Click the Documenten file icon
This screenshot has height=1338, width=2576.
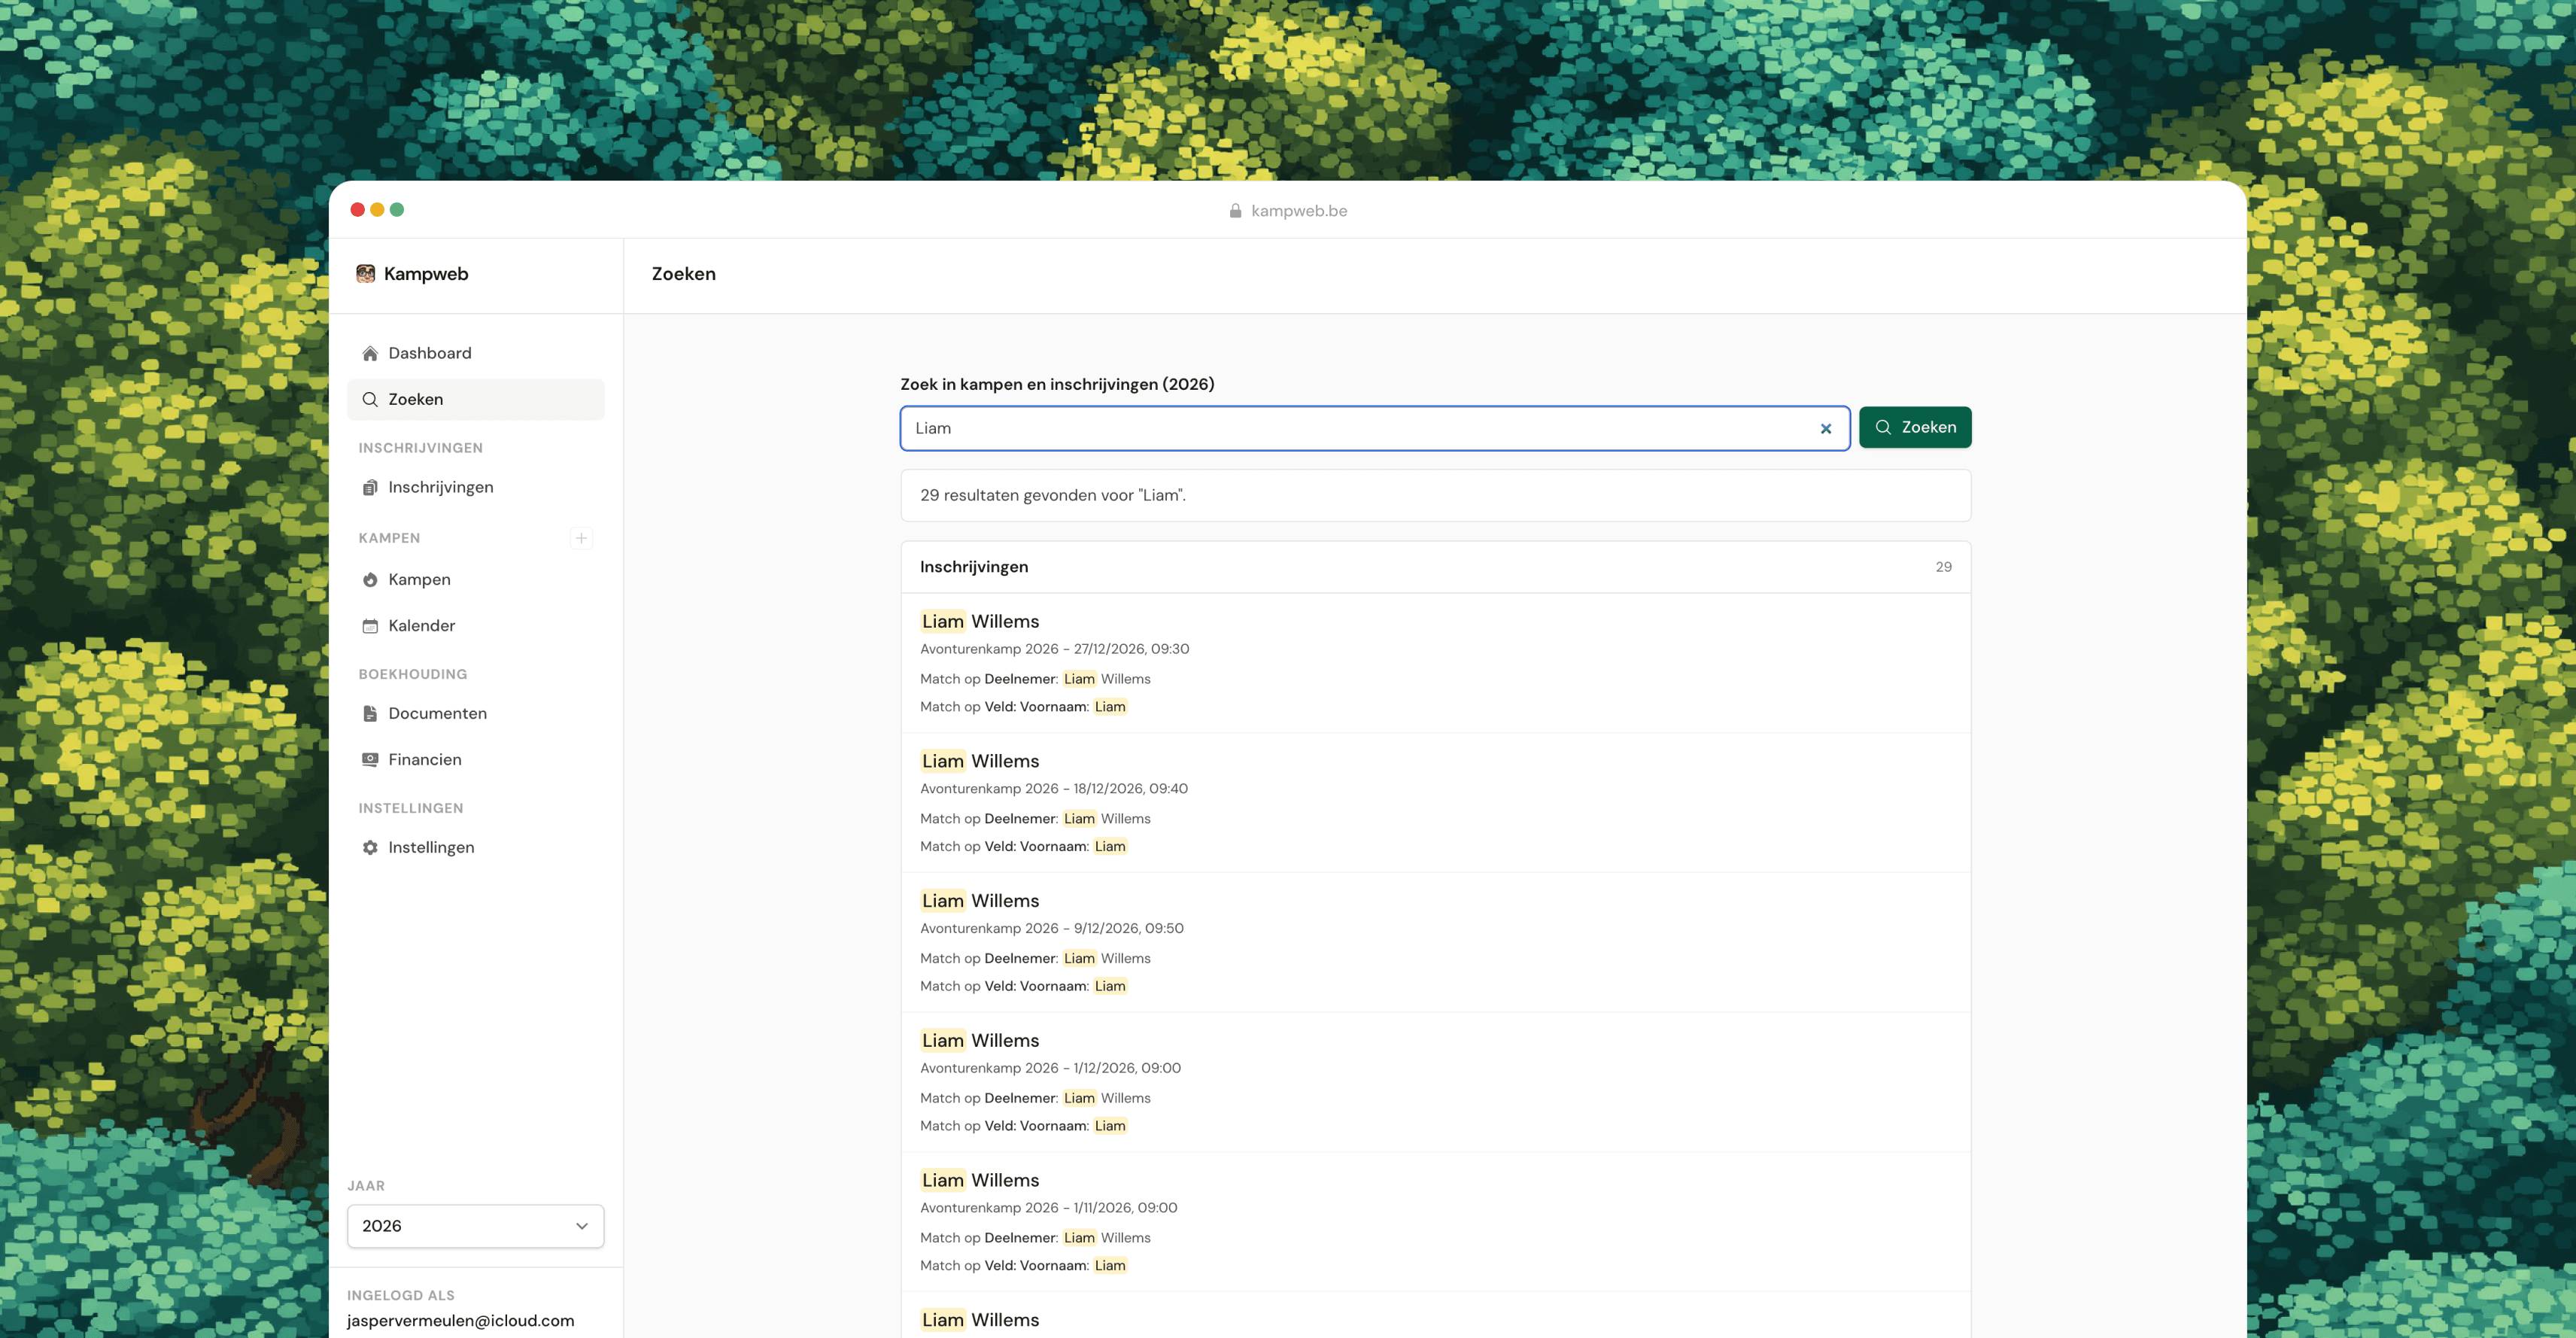click(369, 713)
